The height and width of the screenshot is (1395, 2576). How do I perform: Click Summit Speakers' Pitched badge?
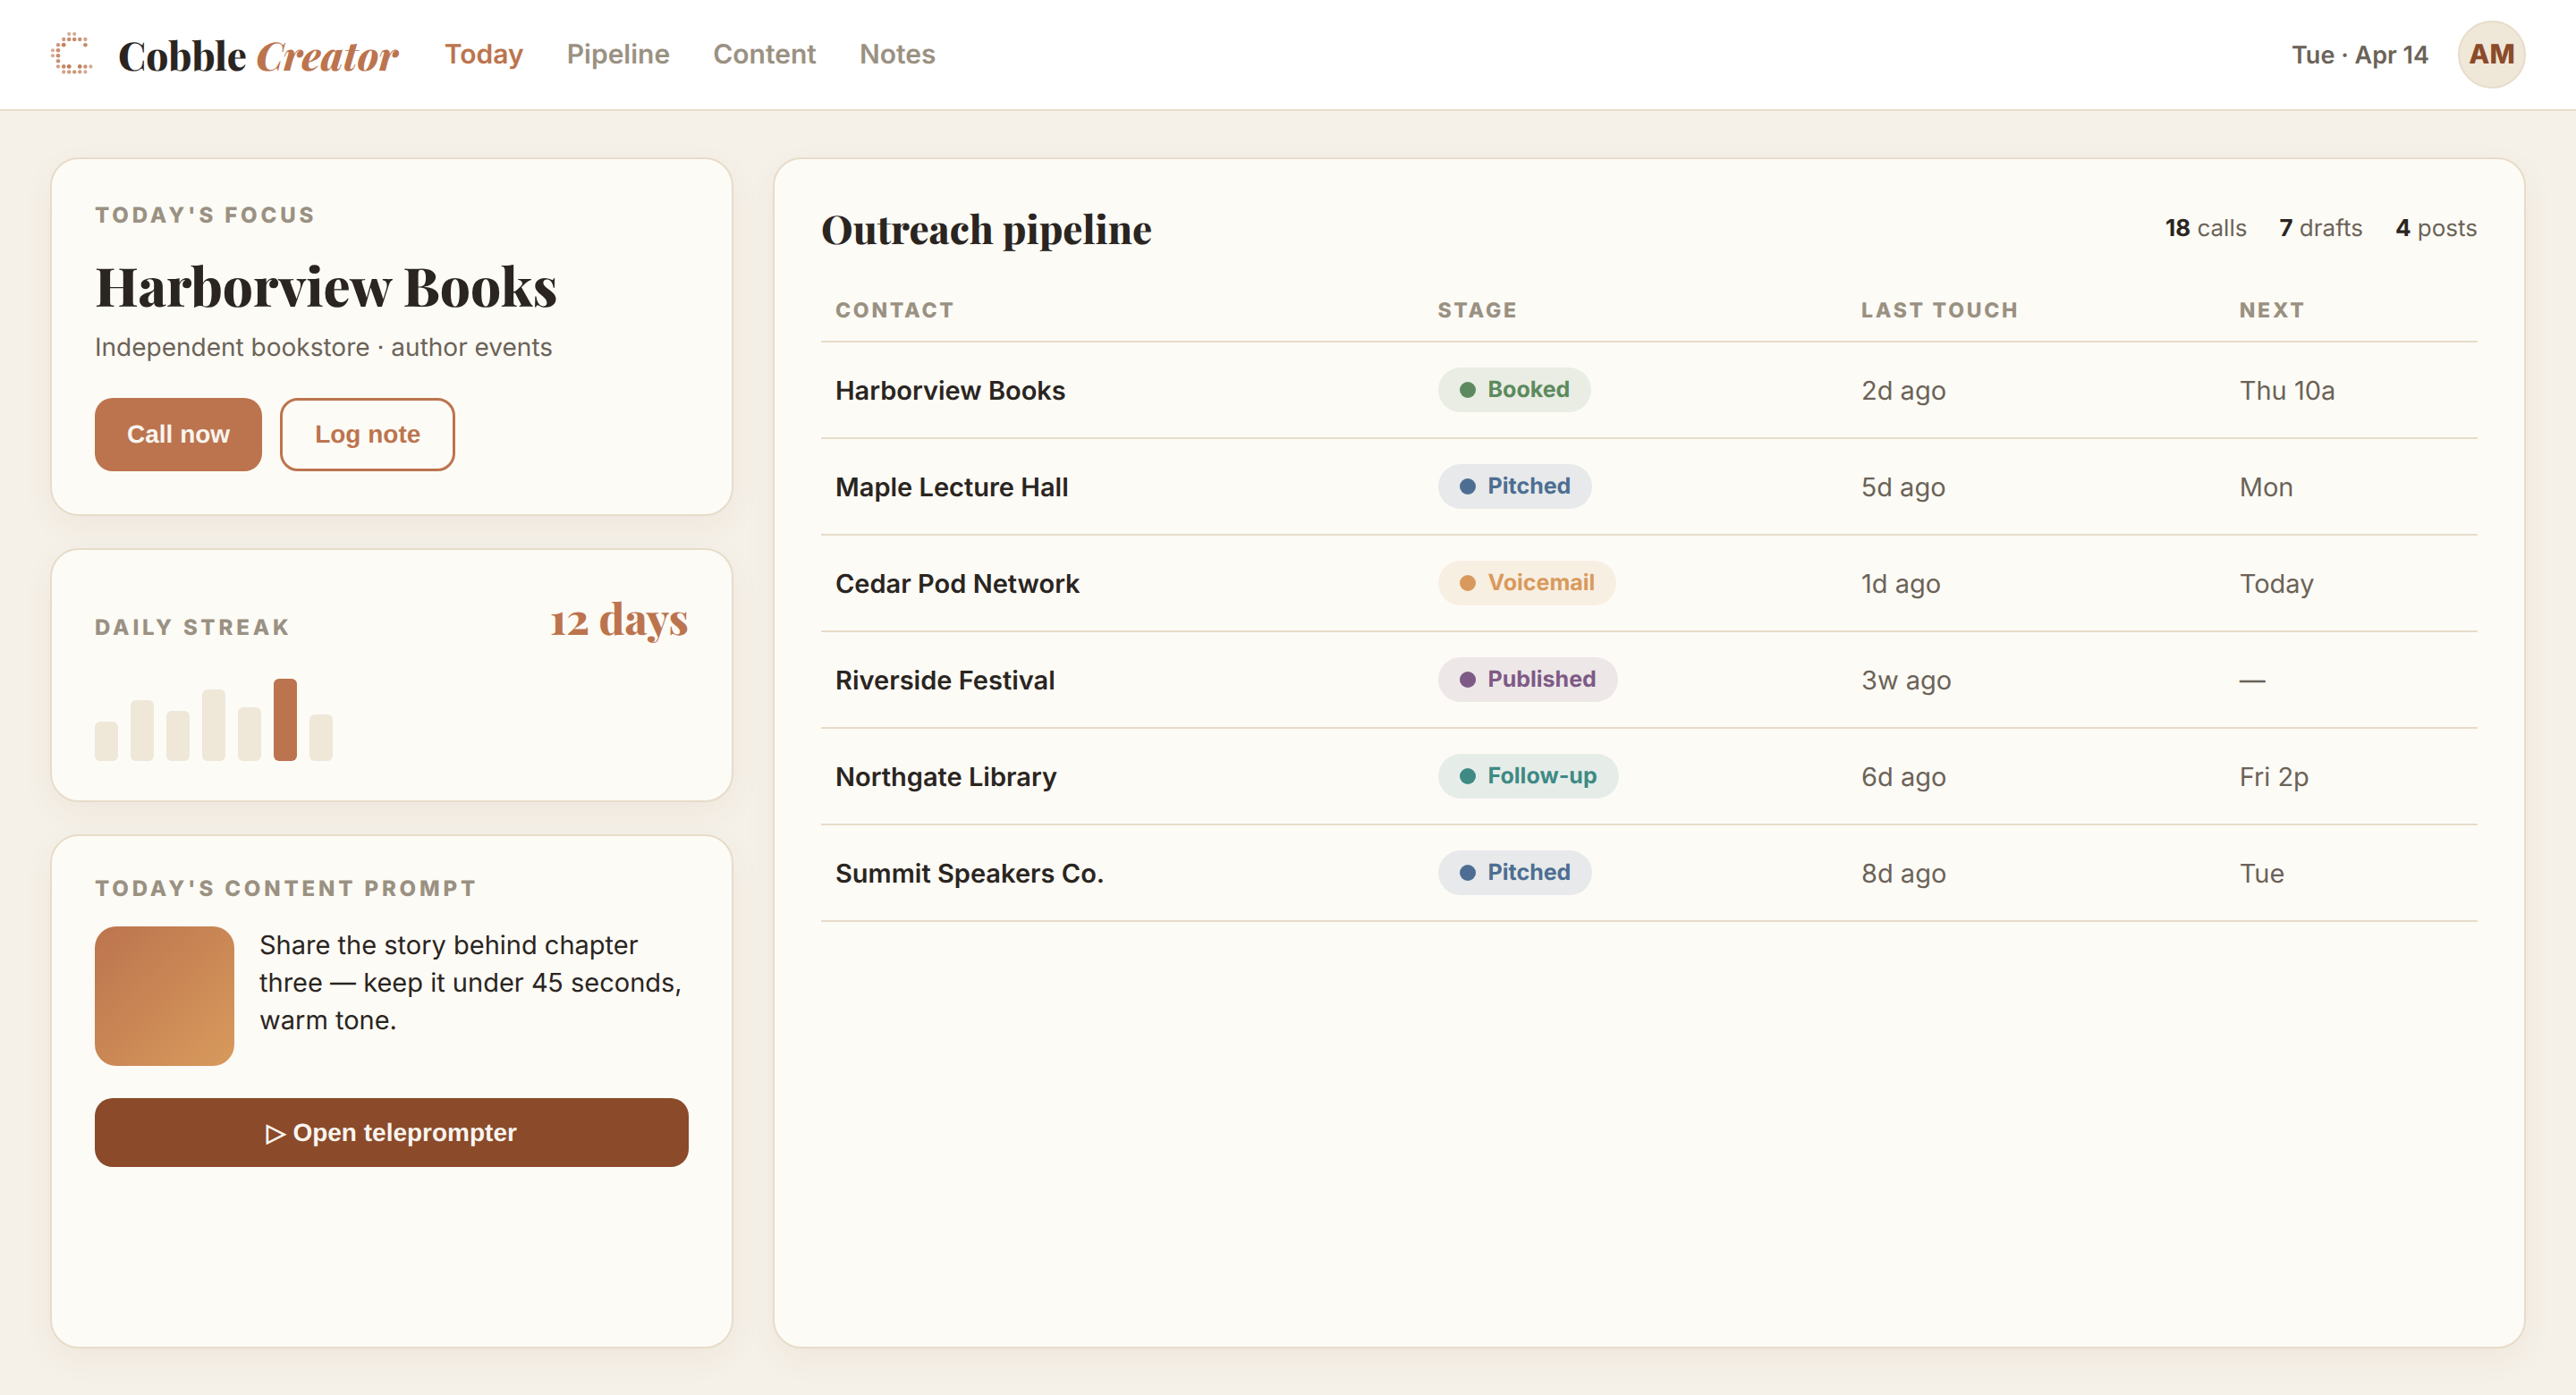tap(1514, 872)
